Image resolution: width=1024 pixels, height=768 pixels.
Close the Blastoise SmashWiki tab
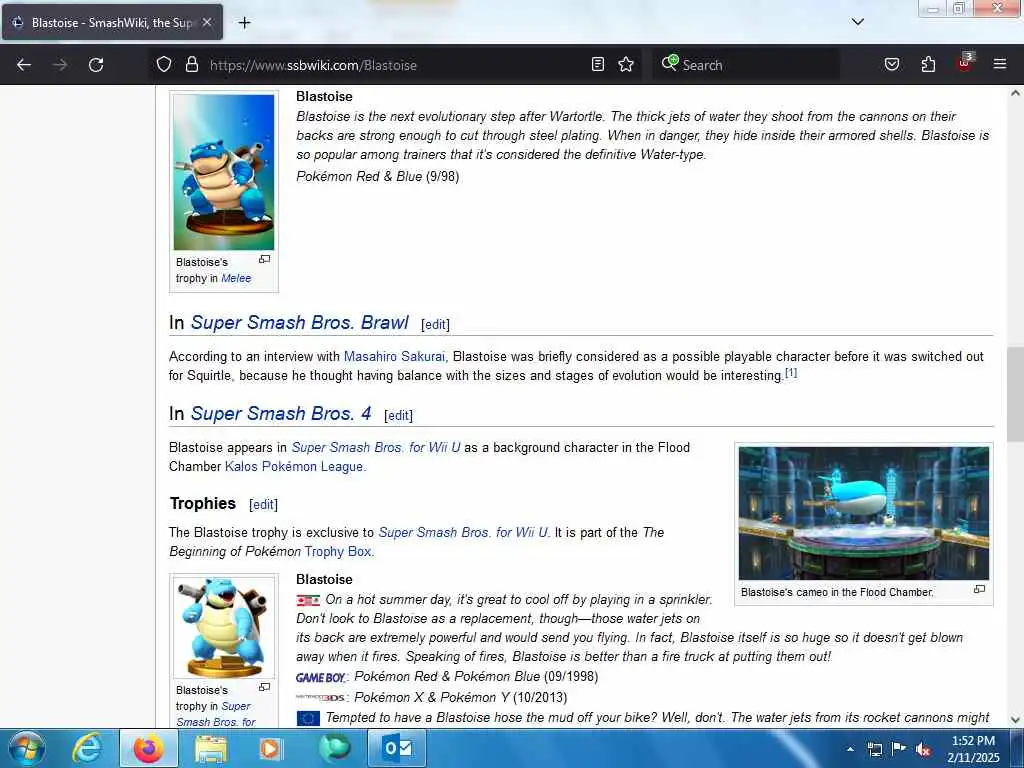pyautogui.click(x=207, y=22)
